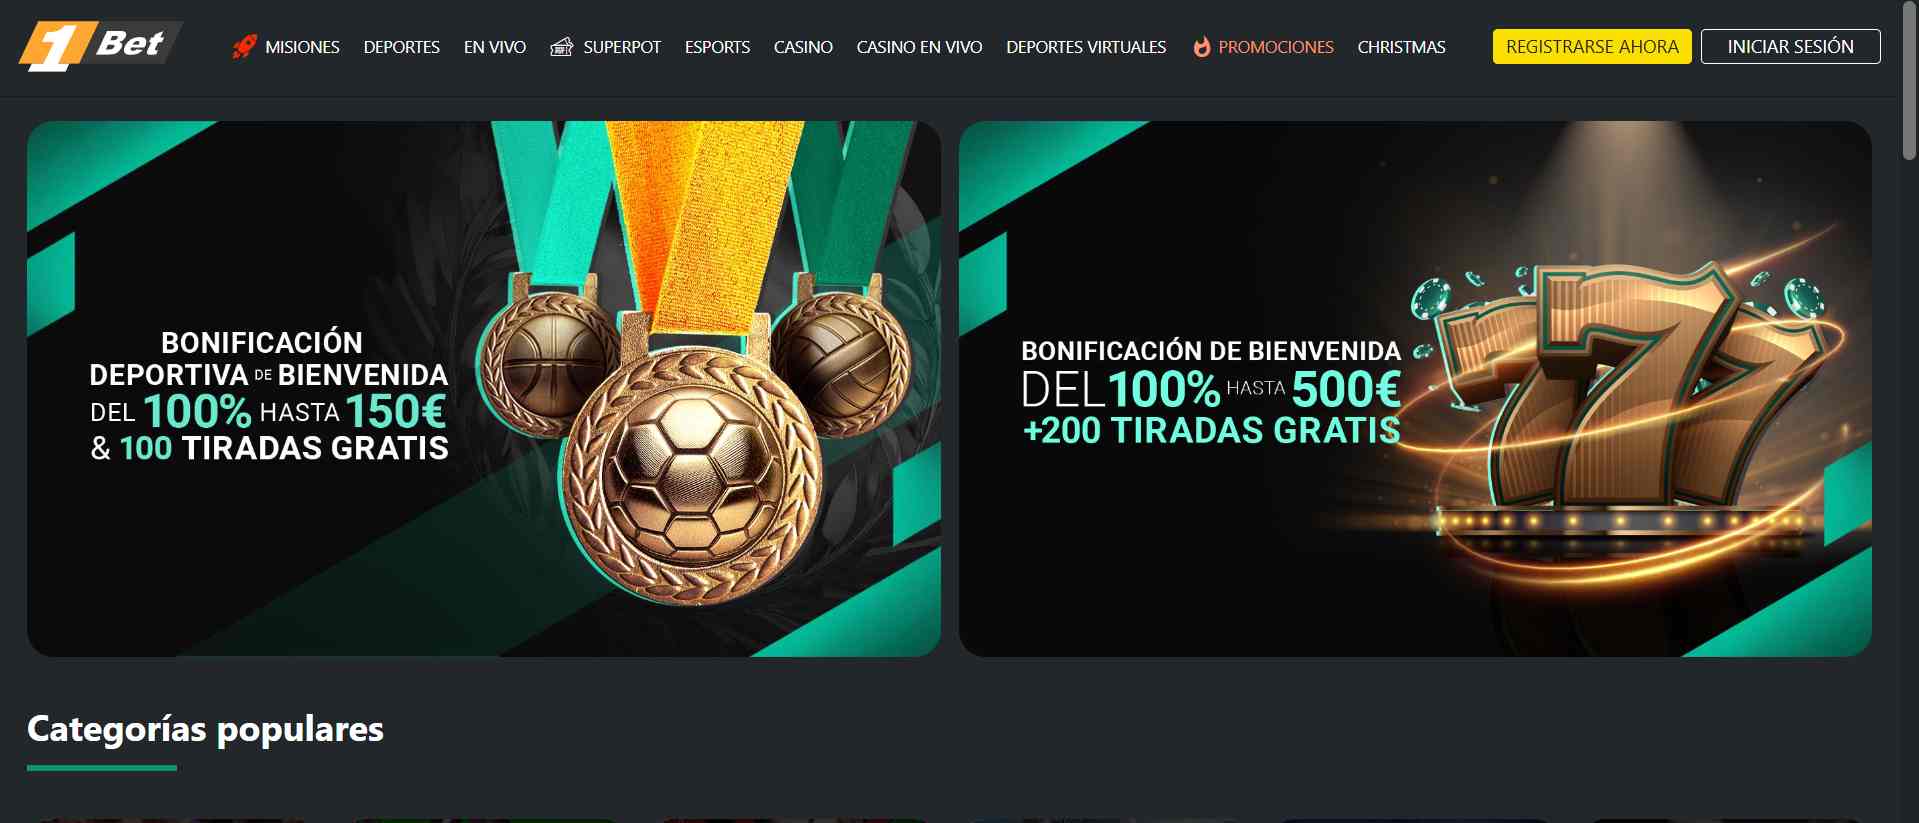The width and height of the screenshot is (1919, 823).
Task: Open the Misiones menu item
Action: 302,47
